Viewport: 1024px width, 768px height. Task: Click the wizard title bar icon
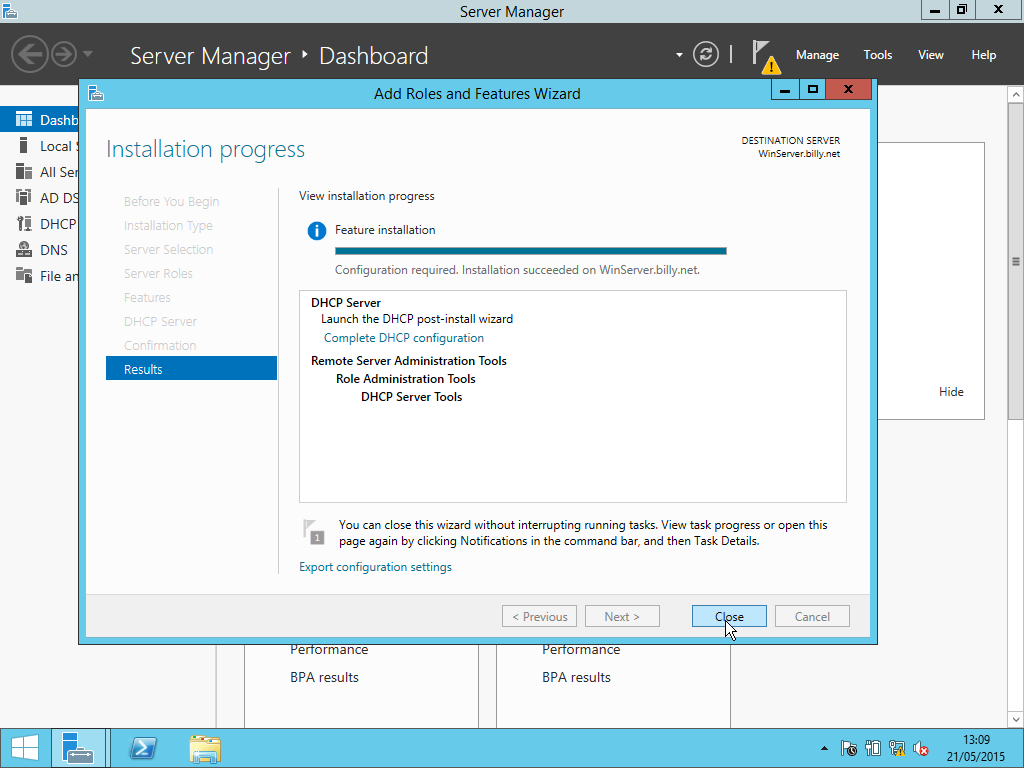click(x=96, y=93)
